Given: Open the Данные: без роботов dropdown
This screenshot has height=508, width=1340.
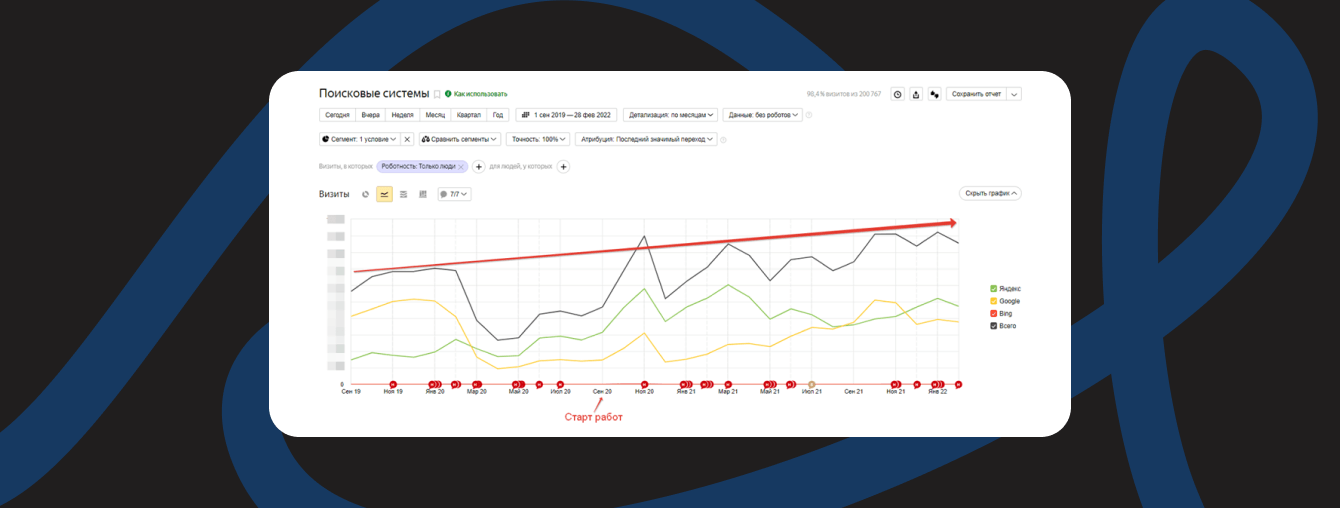Looking at the screenshot, I should [x=763, y=115].
